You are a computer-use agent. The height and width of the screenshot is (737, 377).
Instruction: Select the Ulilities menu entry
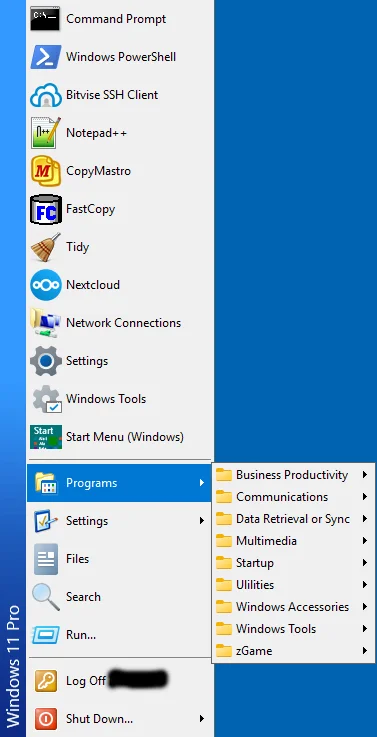(293, 585)
